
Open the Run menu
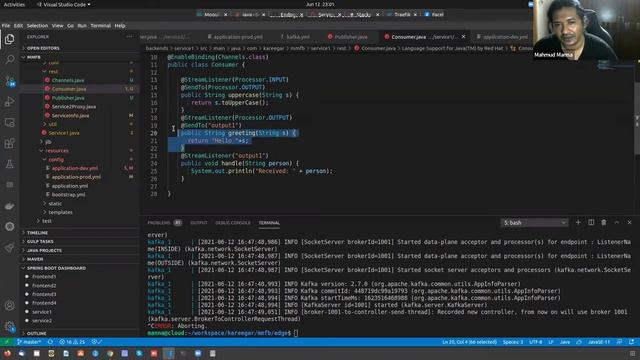pyautogui.click(x=82, y=26)
